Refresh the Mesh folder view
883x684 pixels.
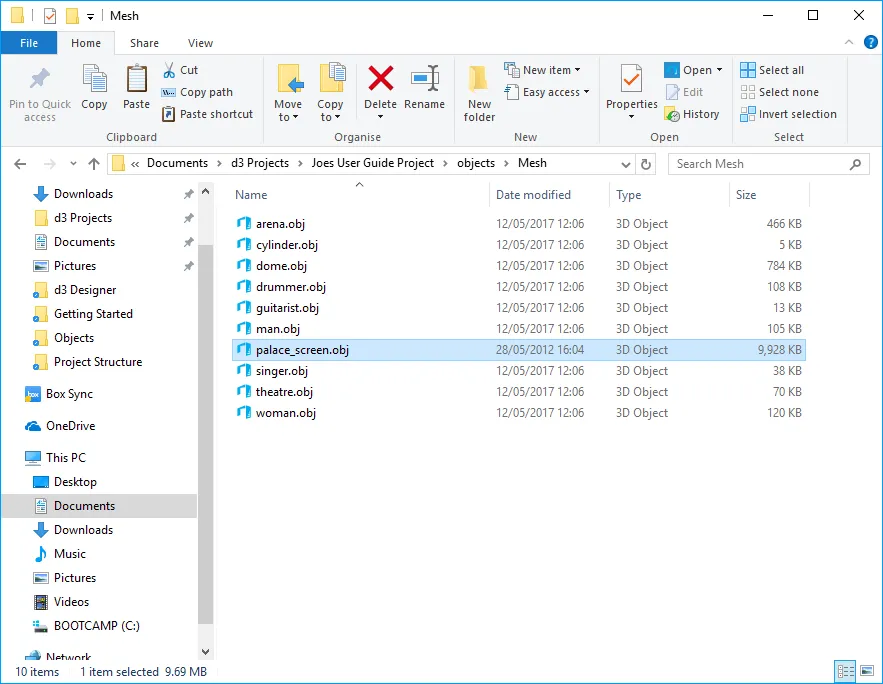[646, 164]
